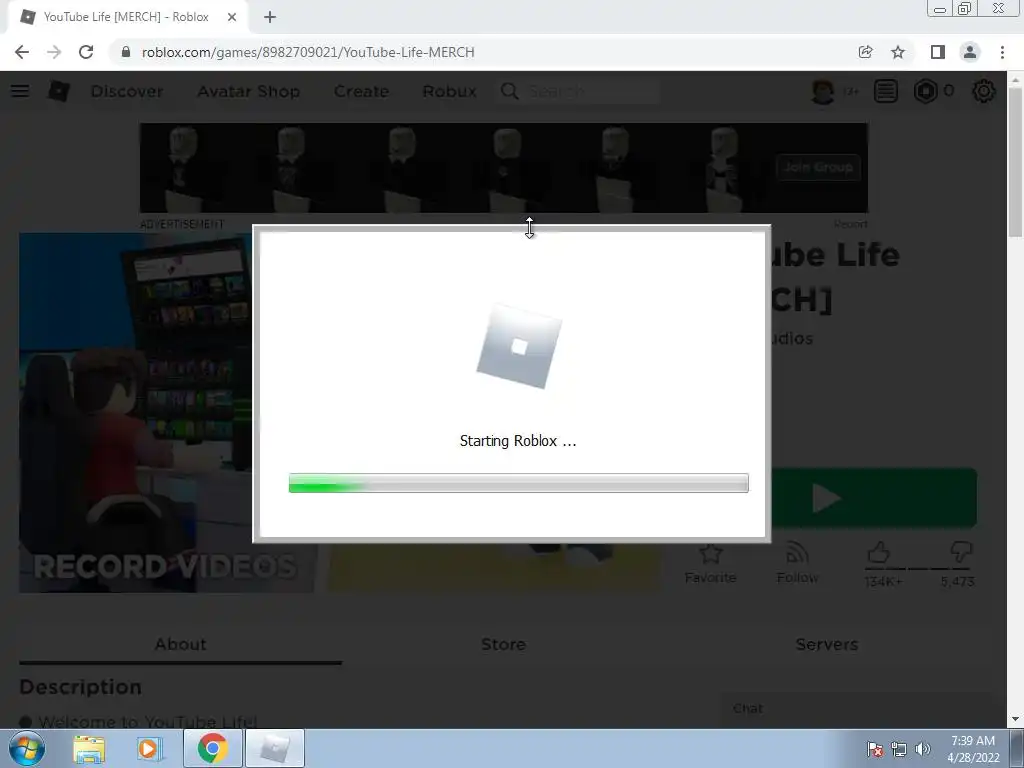The image size is (1024, 768).
Task: Go back in browser history
Action: [x=22, y=52]
